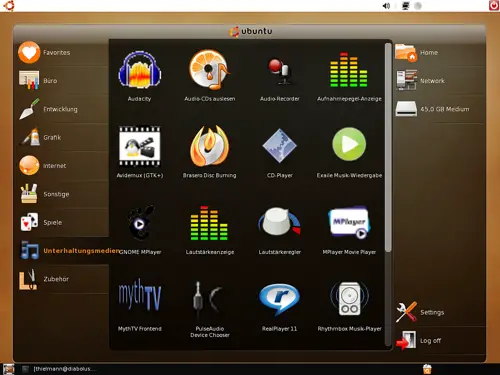The height and width of the screenshot is (375, 500).
Task: Open Audio-CDs auslesen ripper
Action: [210, 76]
